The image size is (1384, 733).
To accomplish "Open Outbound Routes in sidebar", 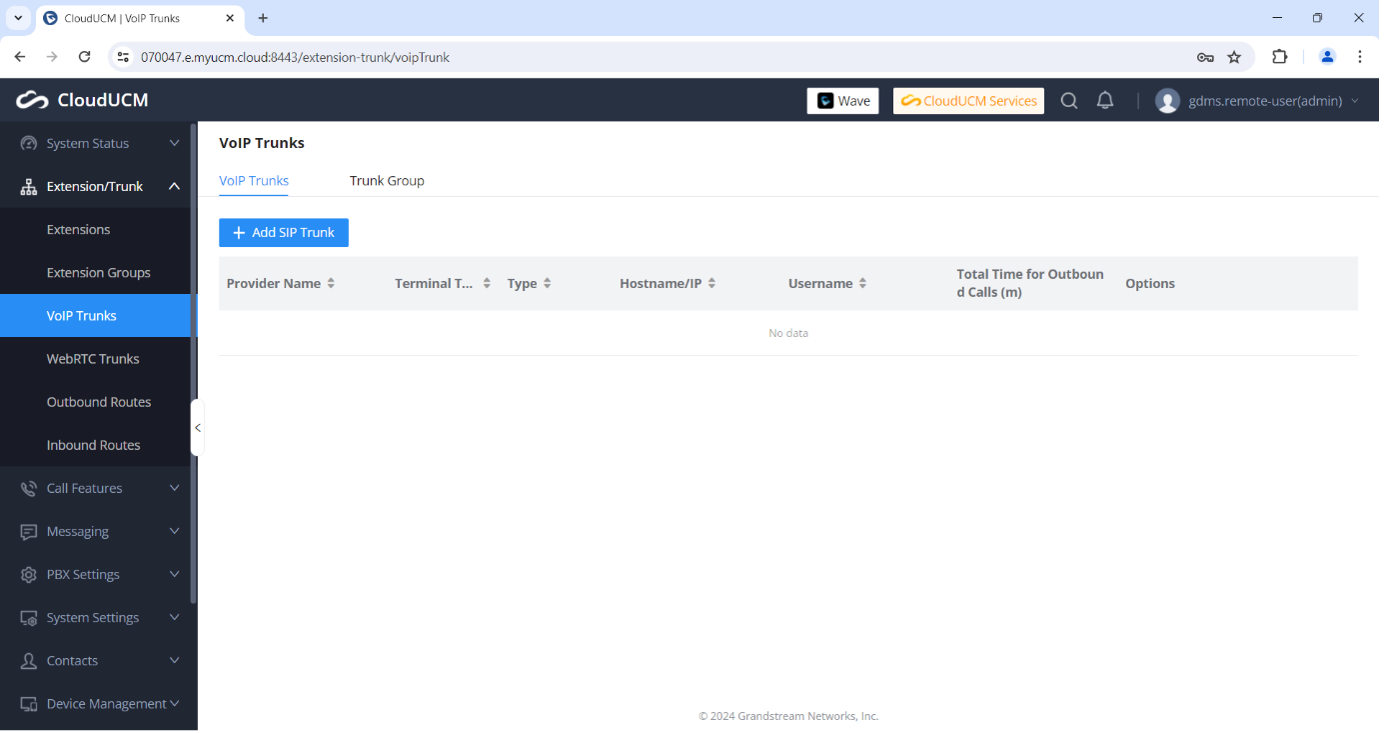I will (x=99, y=402).
